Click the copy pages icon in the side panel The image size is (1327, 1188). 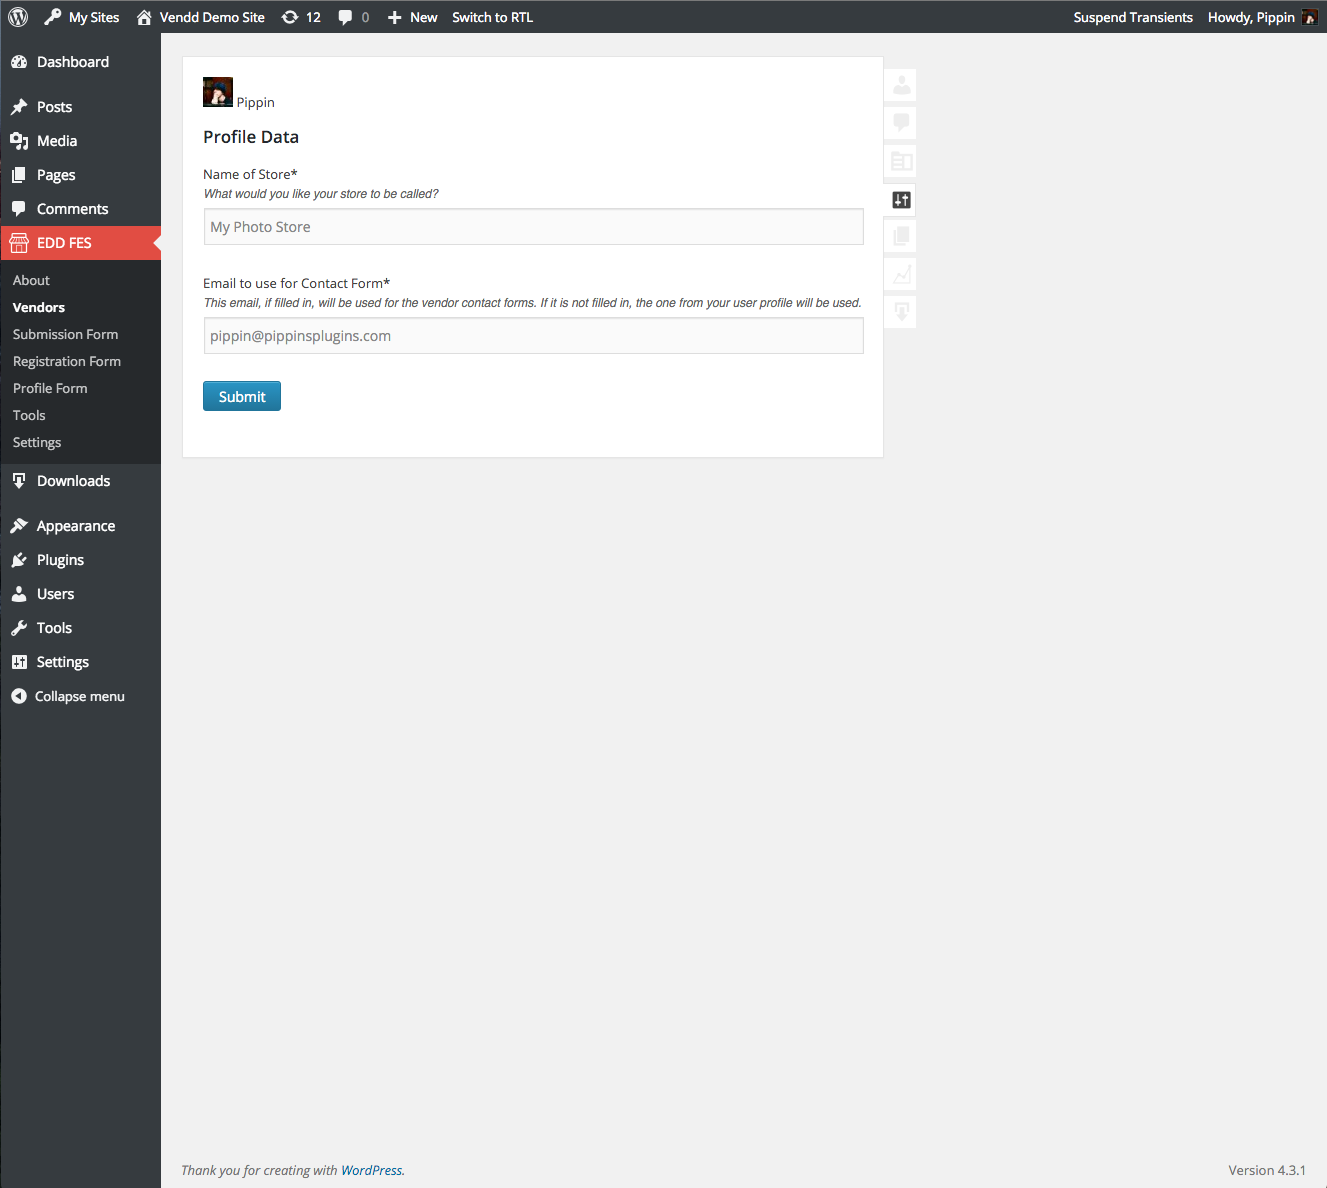click(x=900, y=236)
